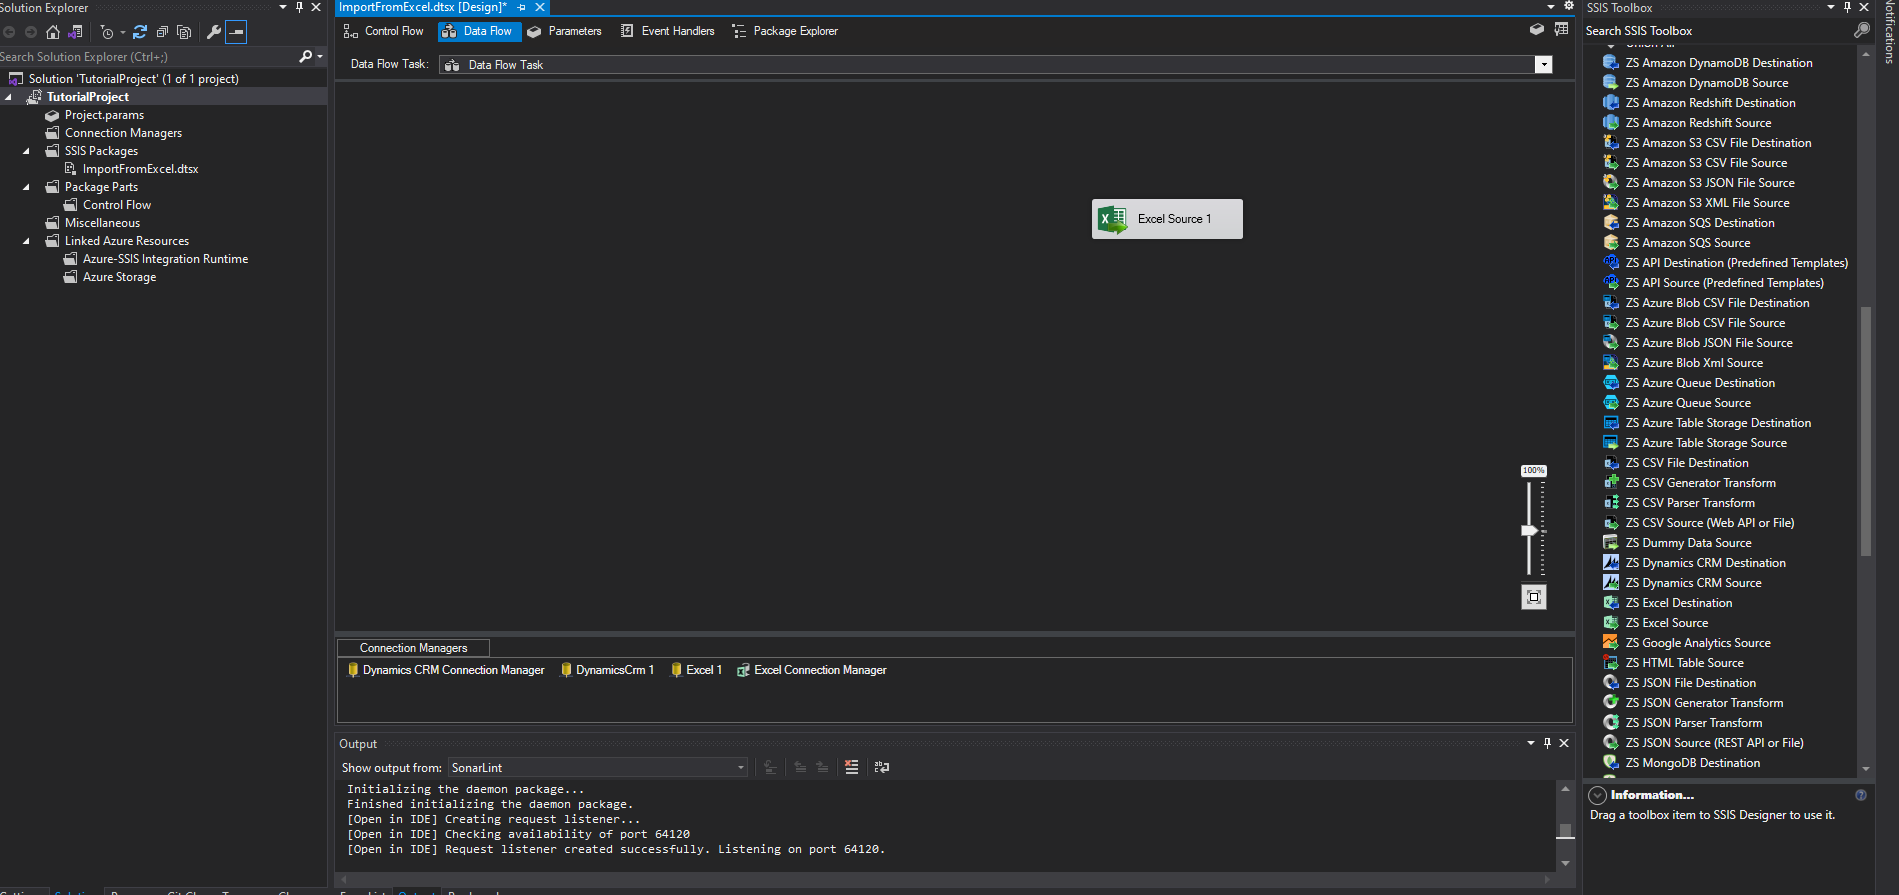Focus the Search Solution Explorer field

click(148, 57)
